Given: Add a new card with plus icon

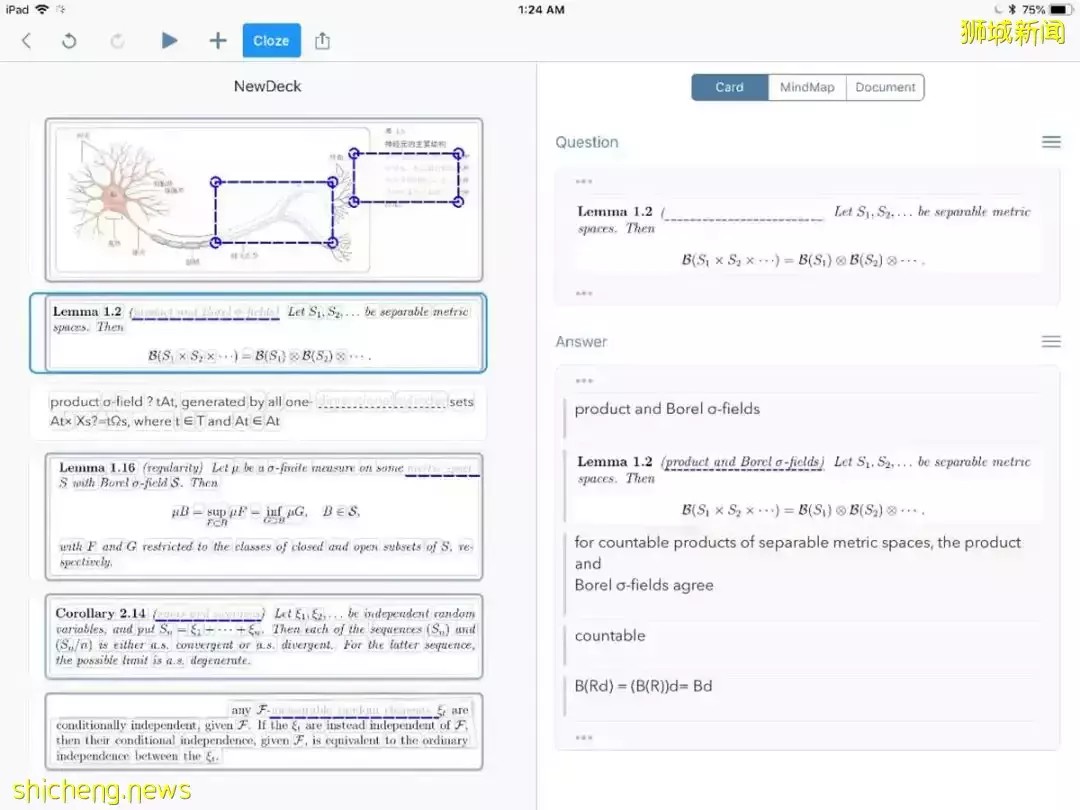Looking at the screenshot, I should pos(218,41).
